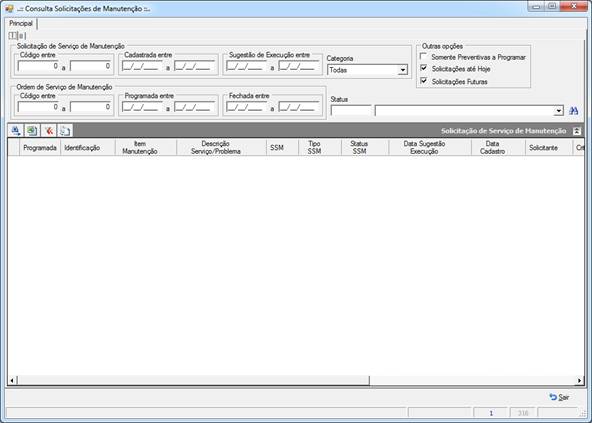
Task: Click the Cadastrada entre start date field
Action: click(142, 66)
